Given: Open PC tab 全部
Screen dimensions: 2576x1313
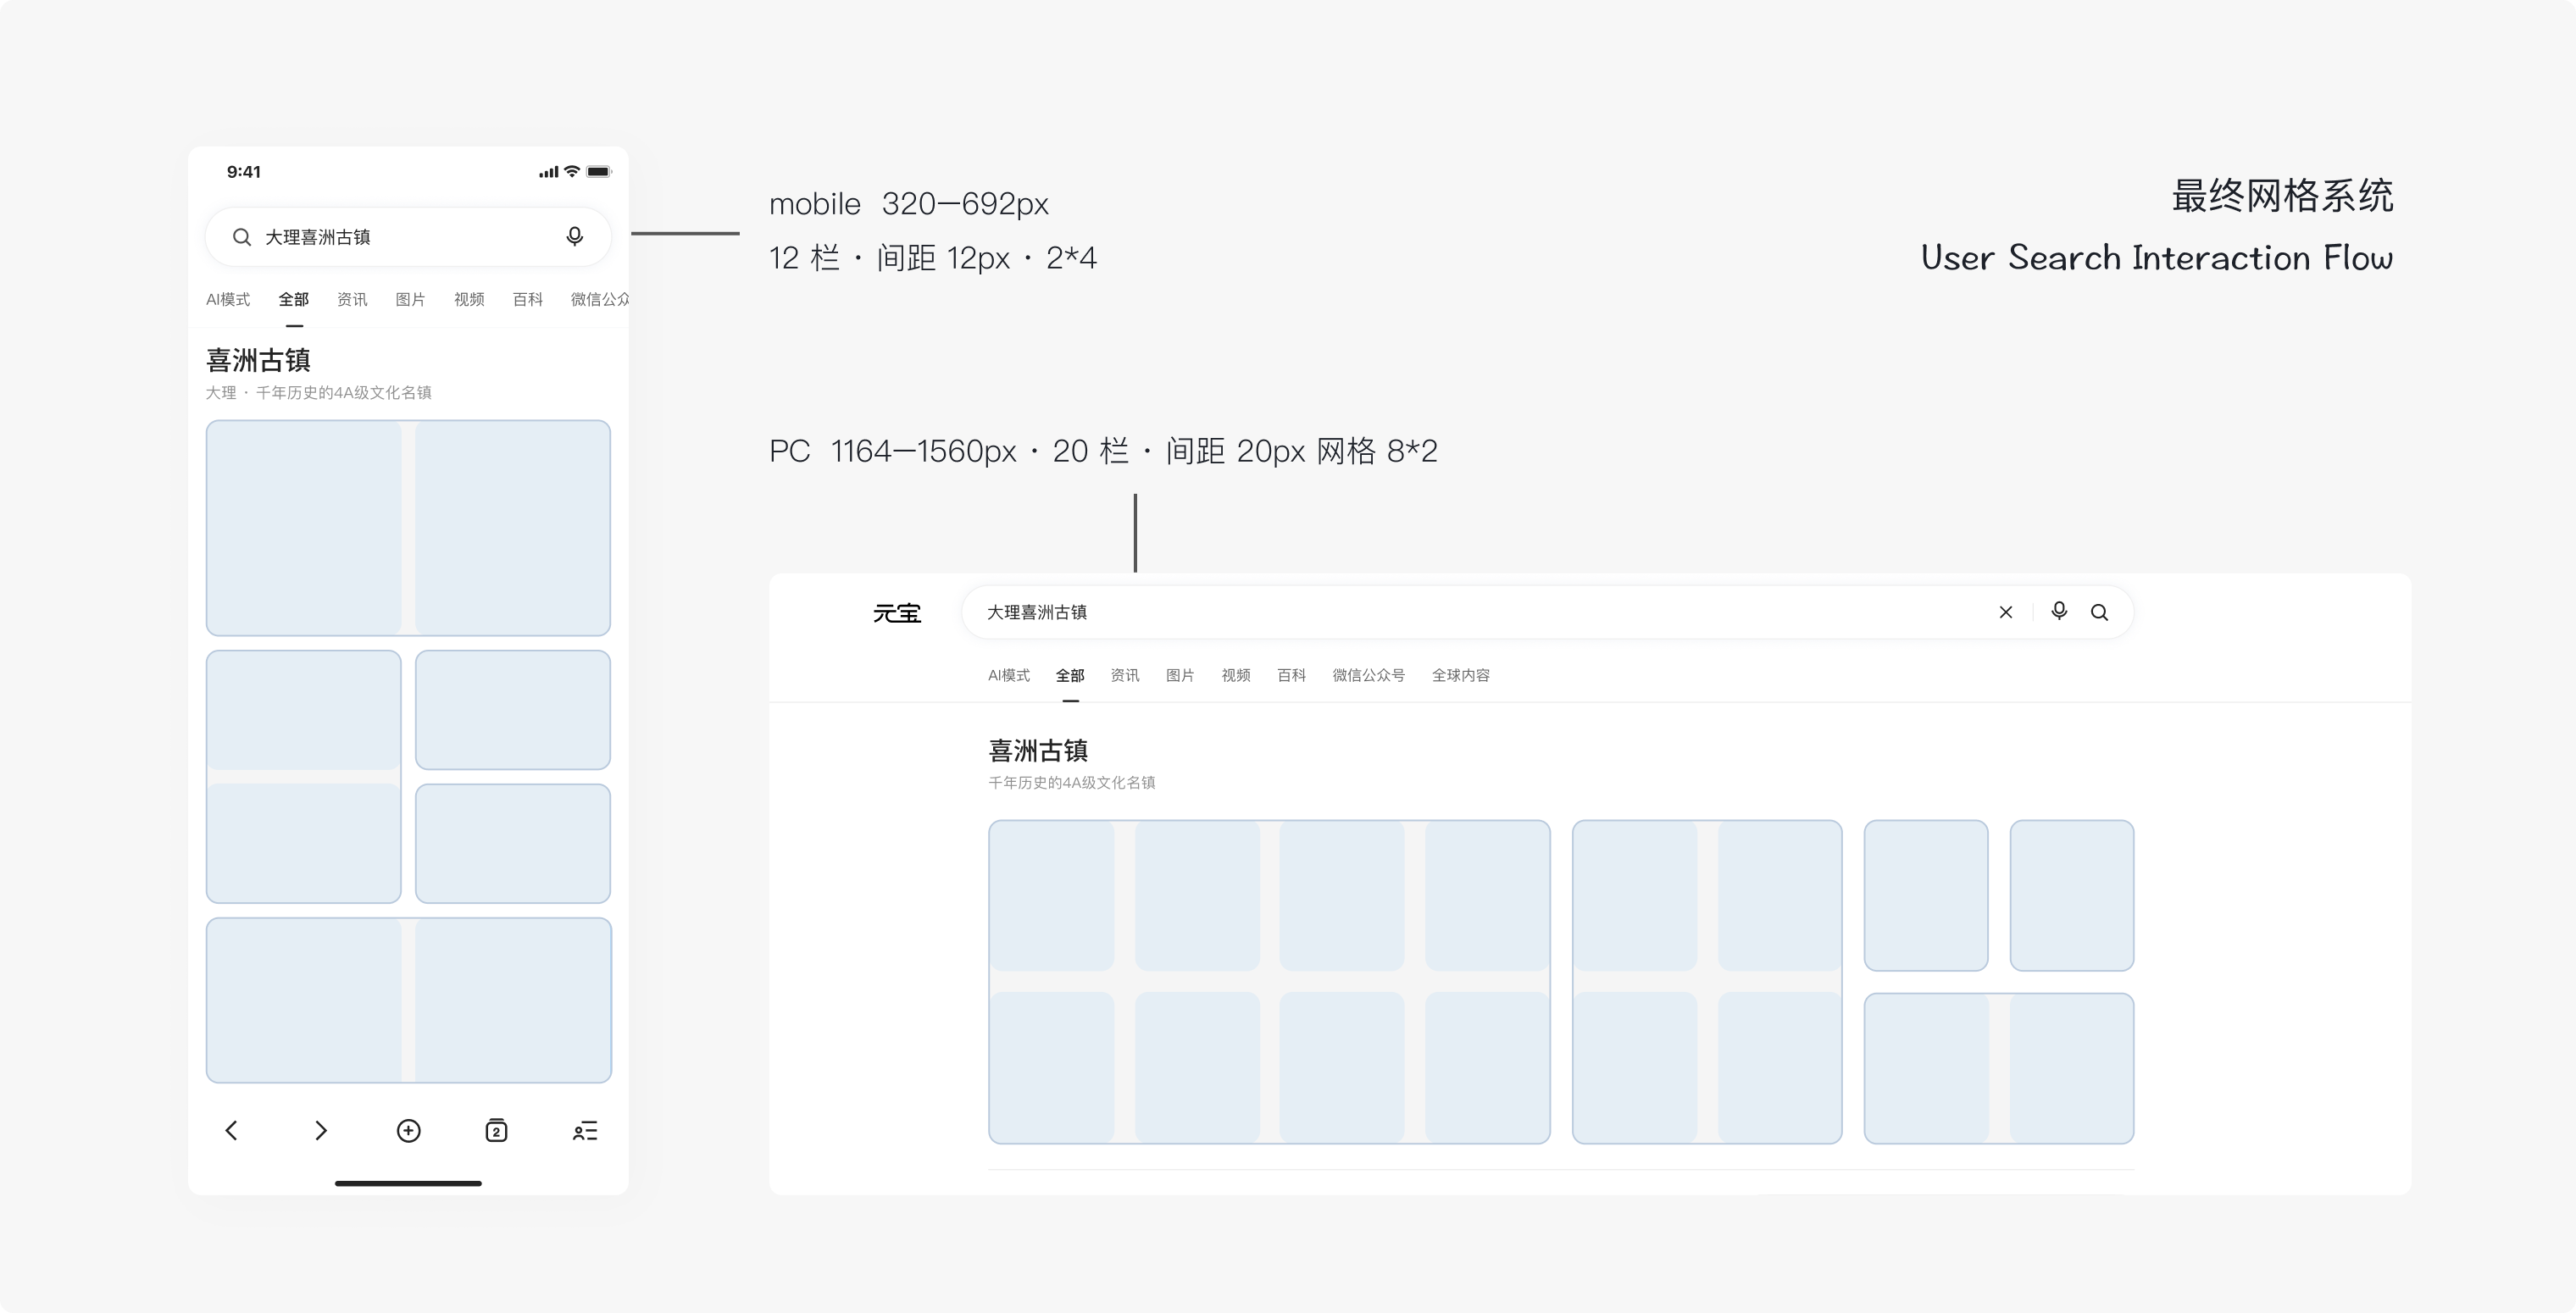Looking at the screenshot, I should point(1070,675).
